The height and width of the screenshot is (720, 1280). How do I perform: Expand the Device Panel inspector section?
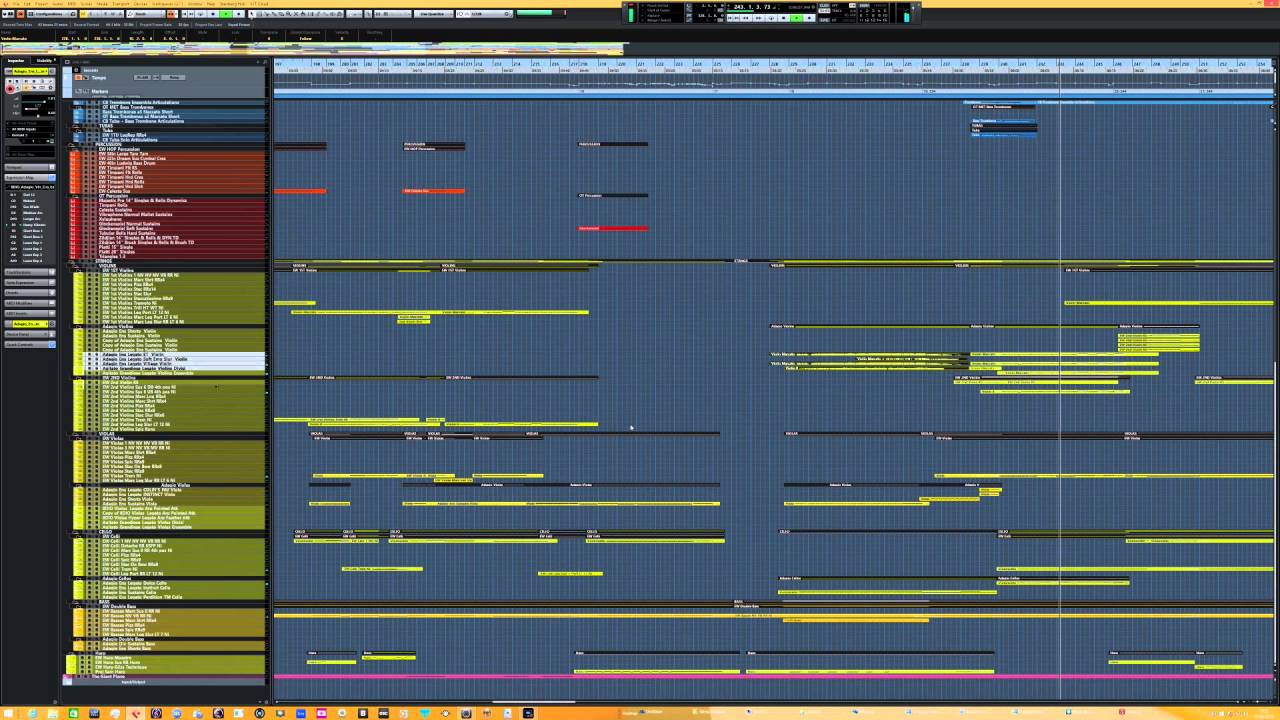(29, 334)
